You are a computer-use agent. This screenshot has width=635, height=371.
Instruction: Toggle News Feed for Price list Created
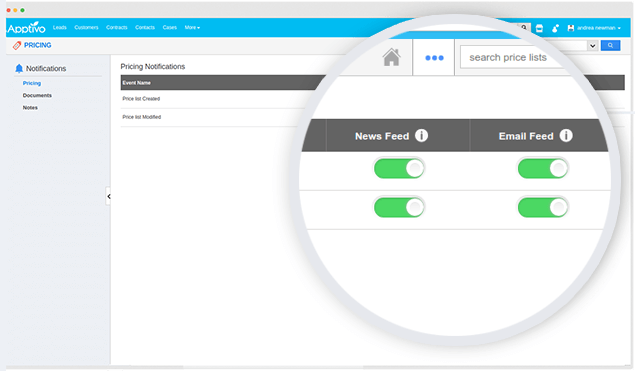click(x=399, y=168)
